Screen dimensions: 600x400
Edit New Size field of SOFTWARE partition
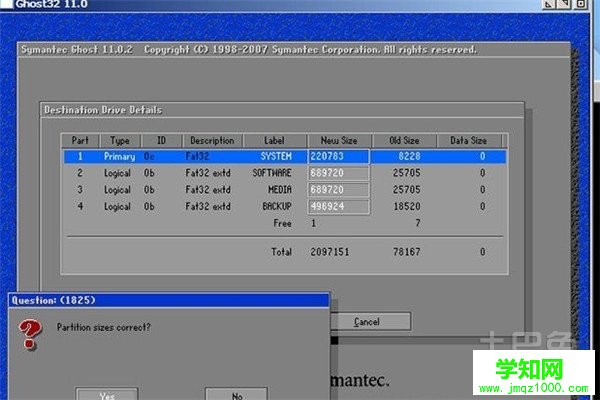pyautogui.click(x=338, y=173)
